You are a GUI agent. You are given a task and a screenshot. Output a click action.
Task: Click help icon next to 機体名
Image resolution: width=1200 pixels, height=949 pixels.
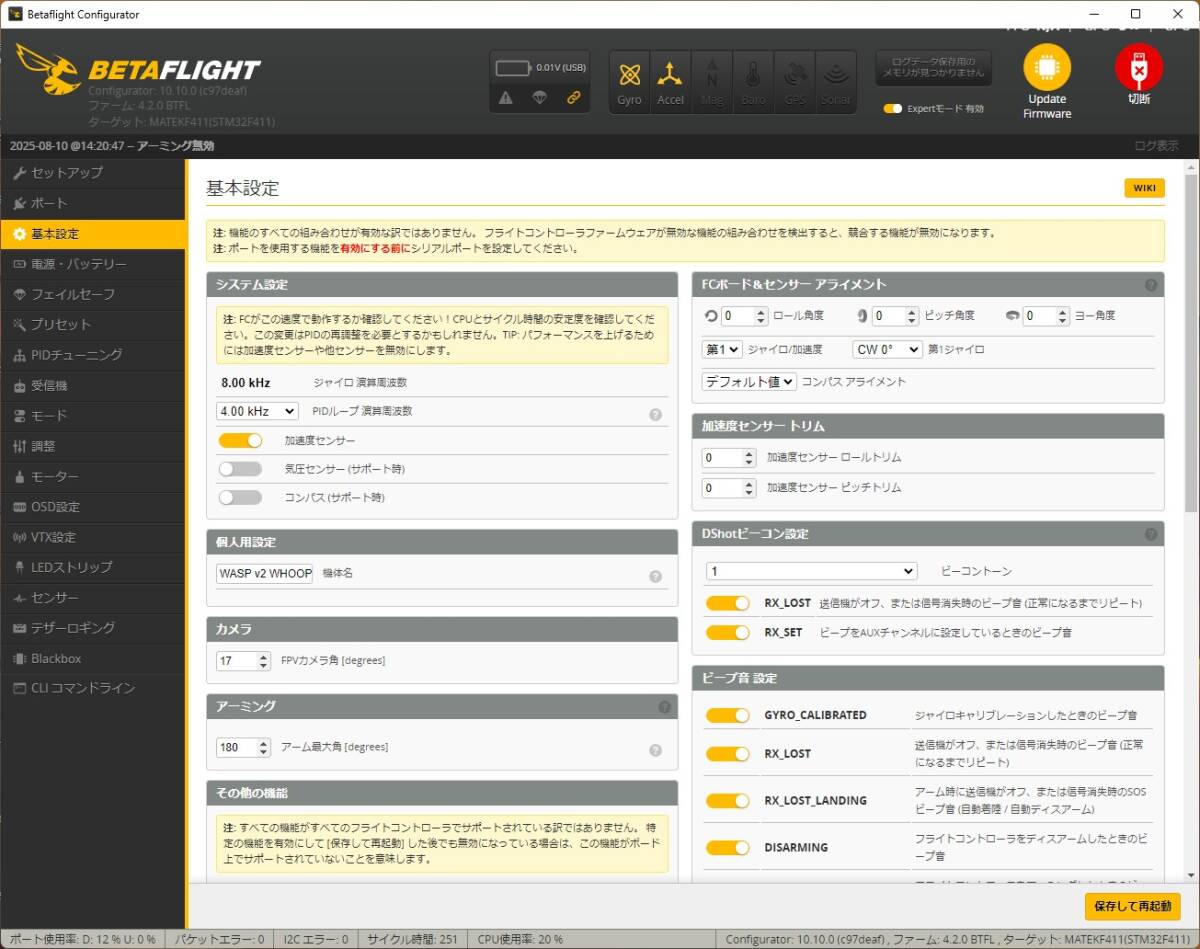click(x=655, y=576)
